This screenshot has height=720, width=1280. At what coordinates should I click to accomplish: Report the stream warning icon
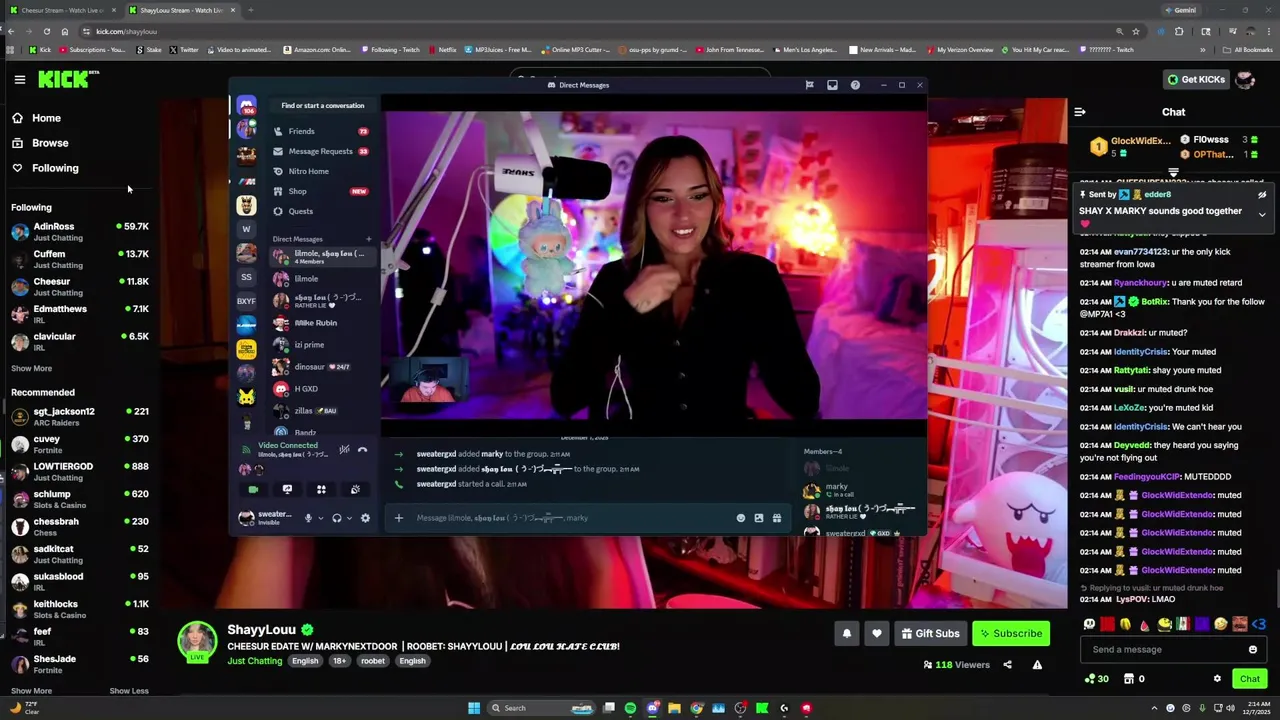tap(1037, 665)
